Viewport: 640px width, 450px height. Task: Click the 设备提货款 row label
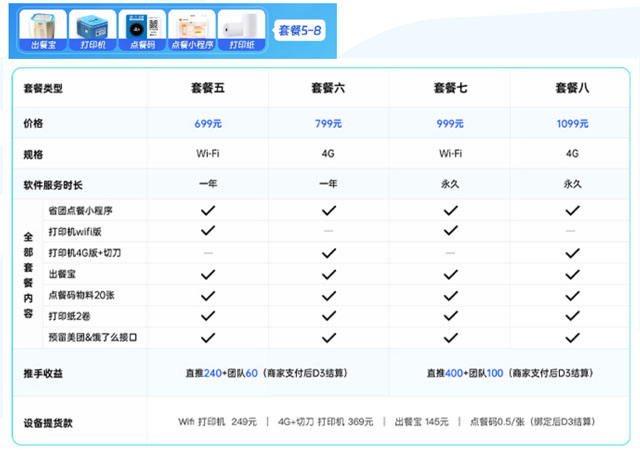point(48,422)
